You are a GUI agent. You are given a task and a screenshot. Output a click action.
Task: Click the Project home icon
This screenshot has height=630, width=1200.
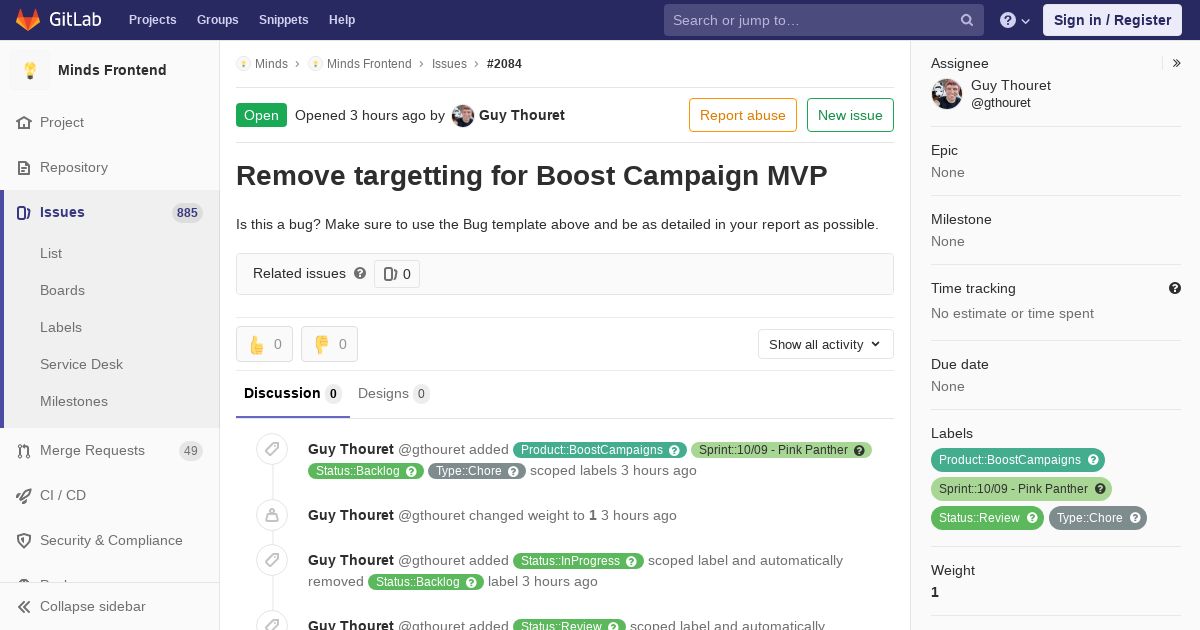click(24, 123)
